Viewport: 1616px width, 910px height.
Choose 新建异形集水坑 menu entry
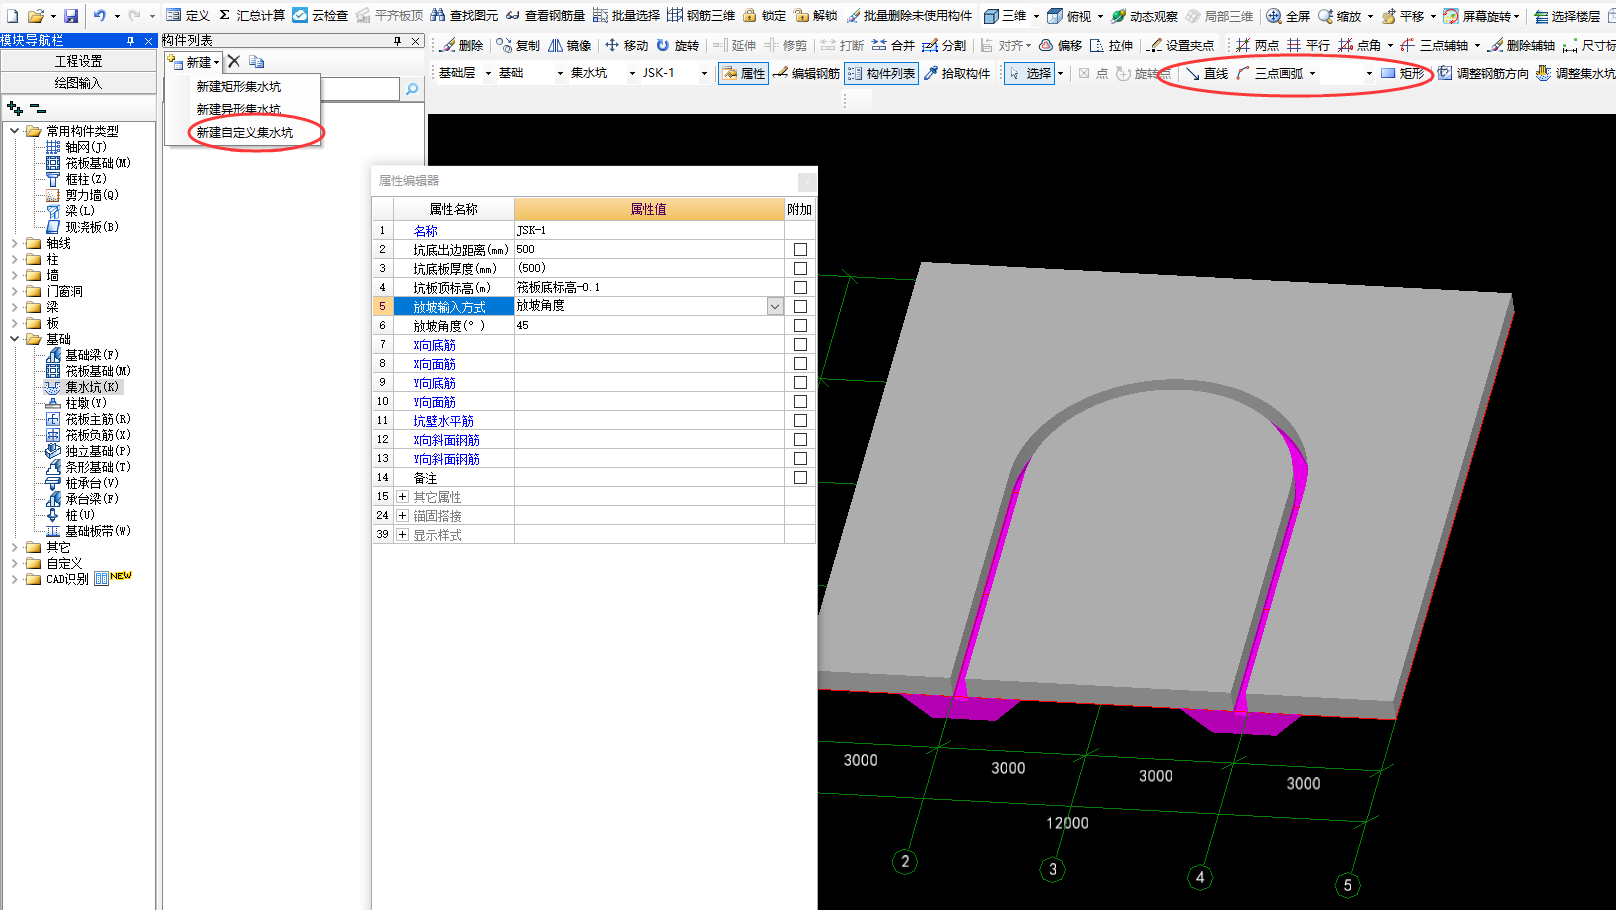(x=238, y=109)
